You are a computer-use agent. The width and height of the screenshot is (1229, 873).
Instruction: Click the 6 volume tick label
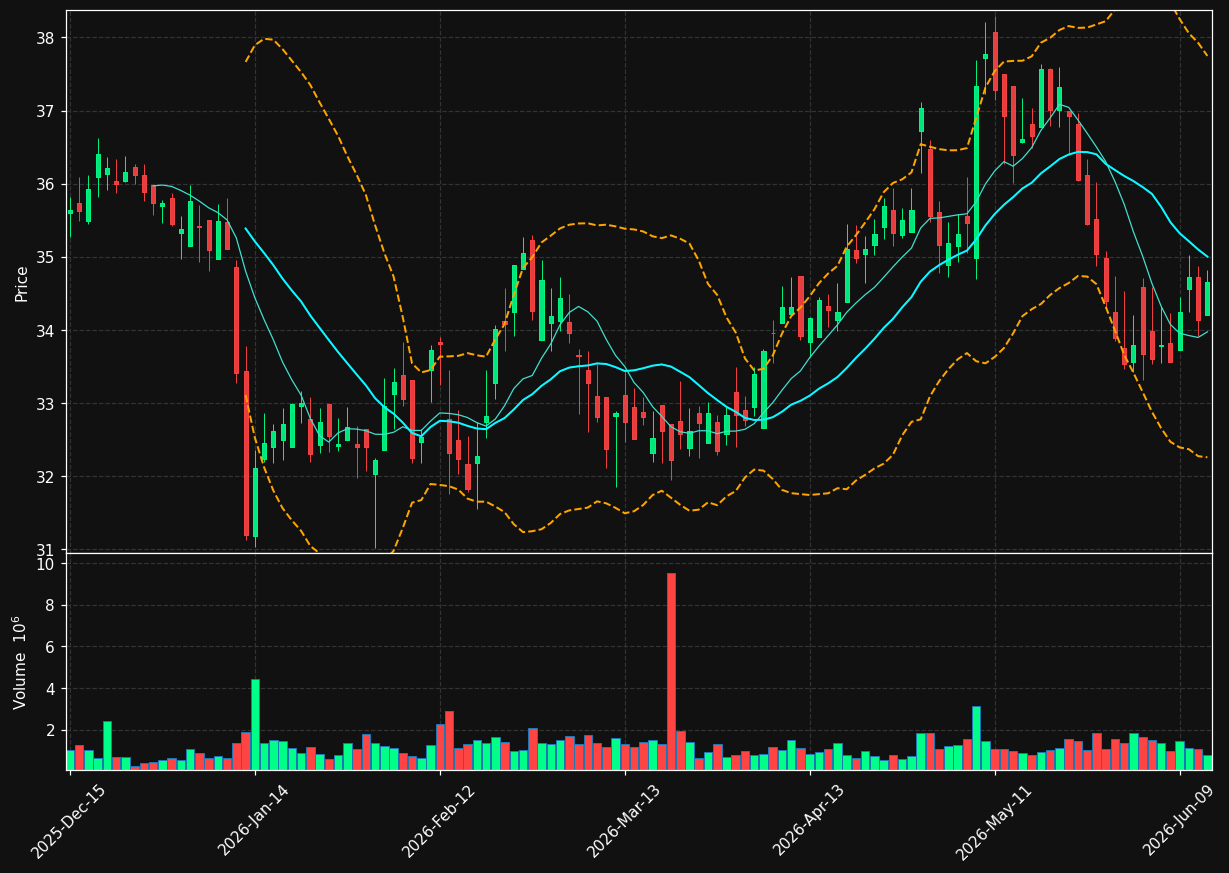(52, 647)
